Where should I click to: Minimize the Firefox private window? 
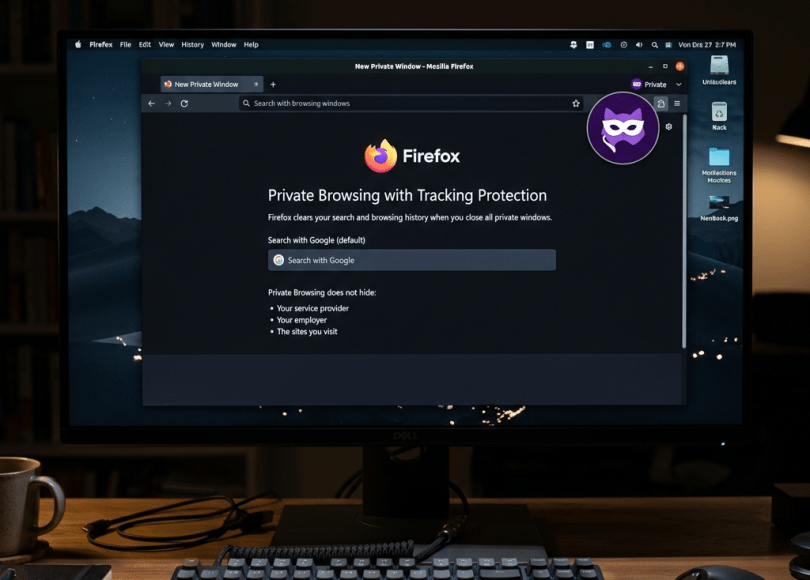click(650, 66)
